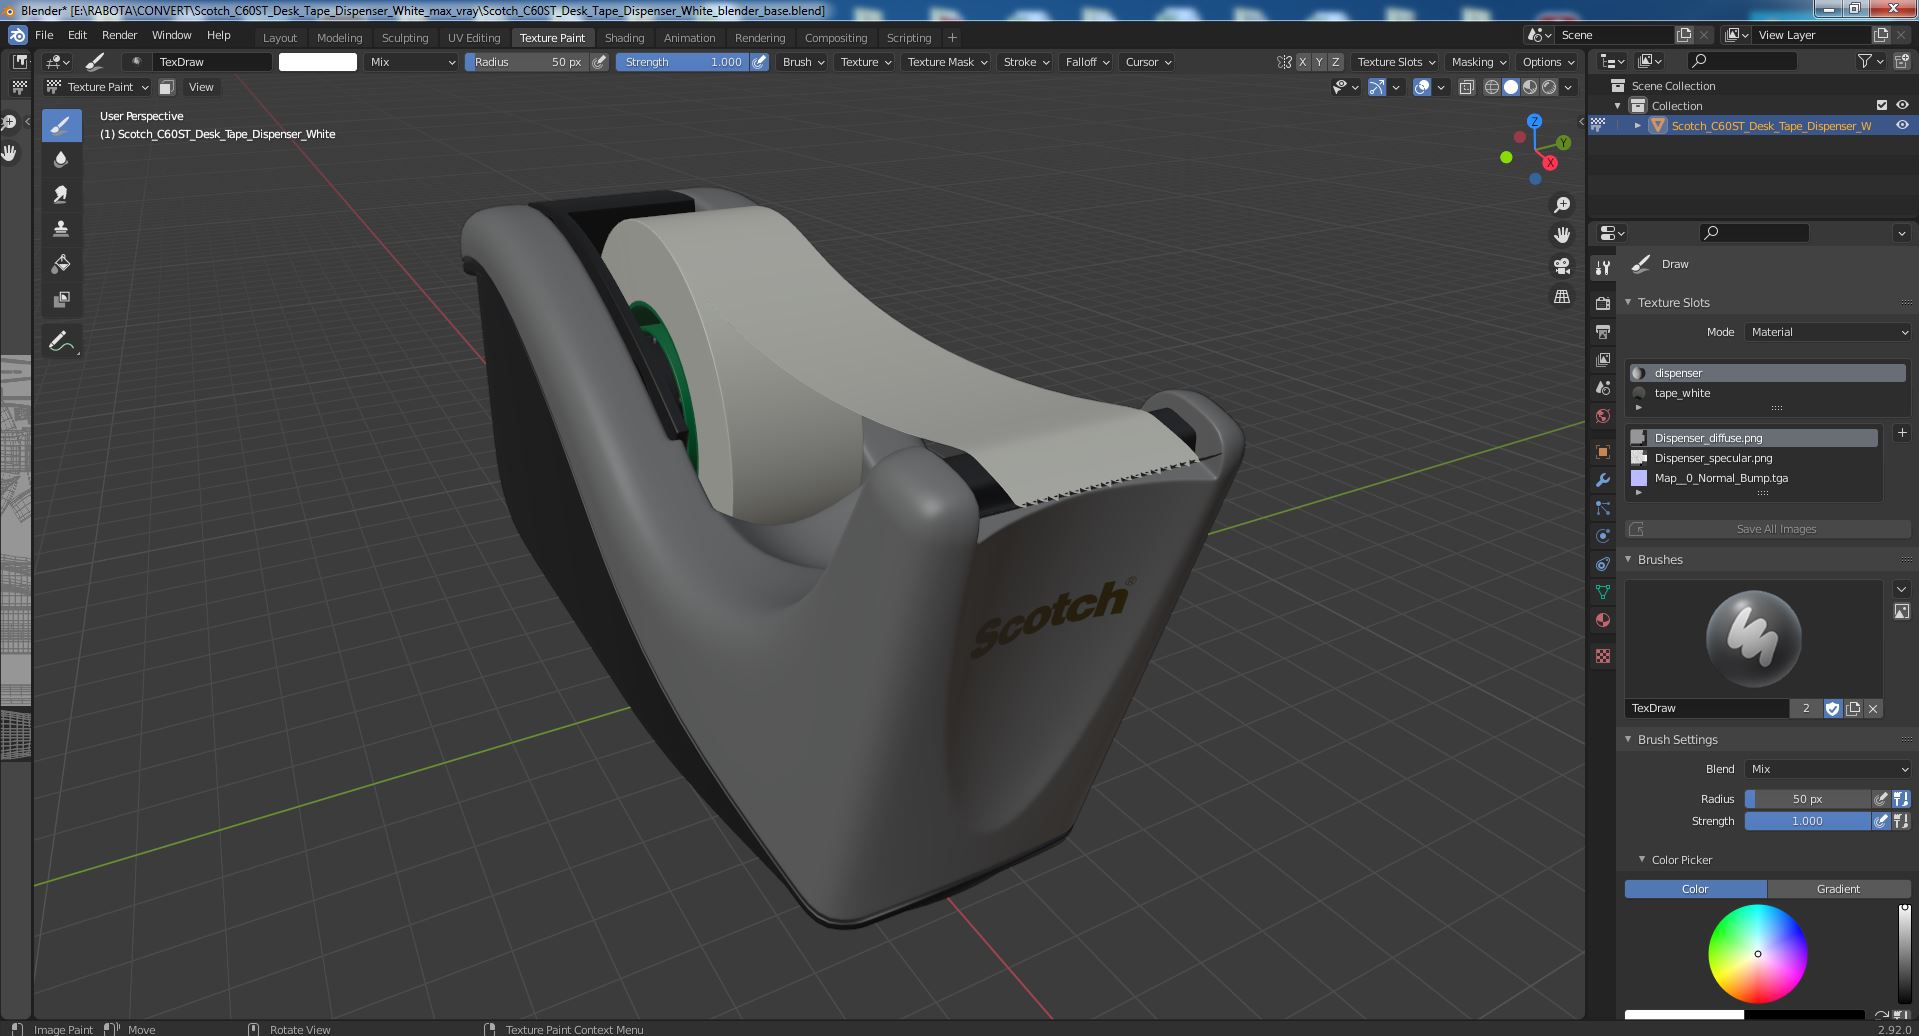Open the Render menu
Viewport: 1919px width, 1036px height.
119,35
